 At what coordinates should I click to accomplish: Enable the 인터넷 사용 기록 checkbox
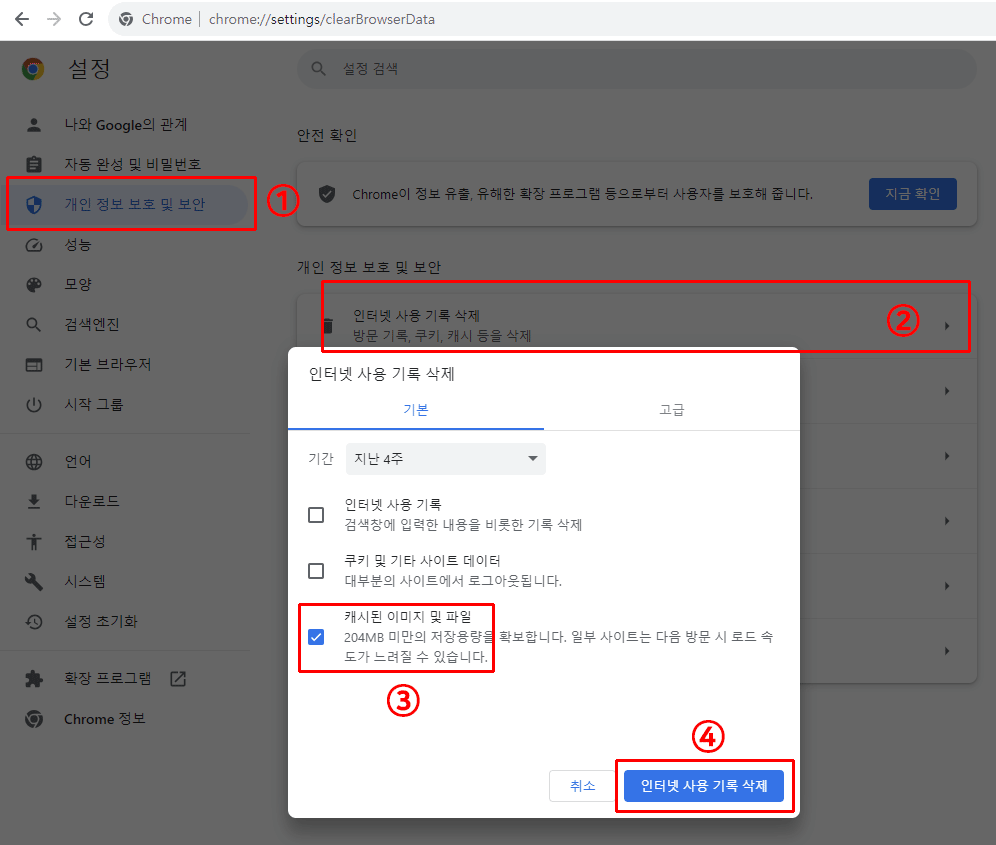point(316,512)
